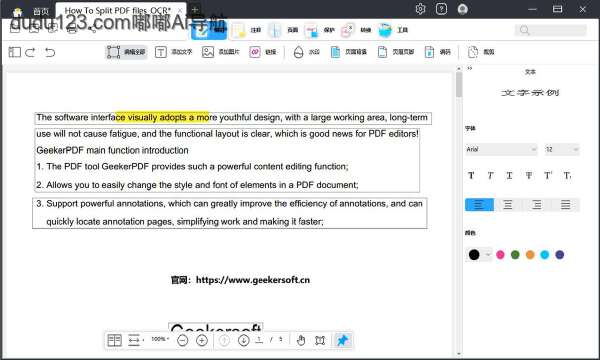Toggle the pin toolbar button
This screenshot has width=600, height=360.
coord(342,340)
